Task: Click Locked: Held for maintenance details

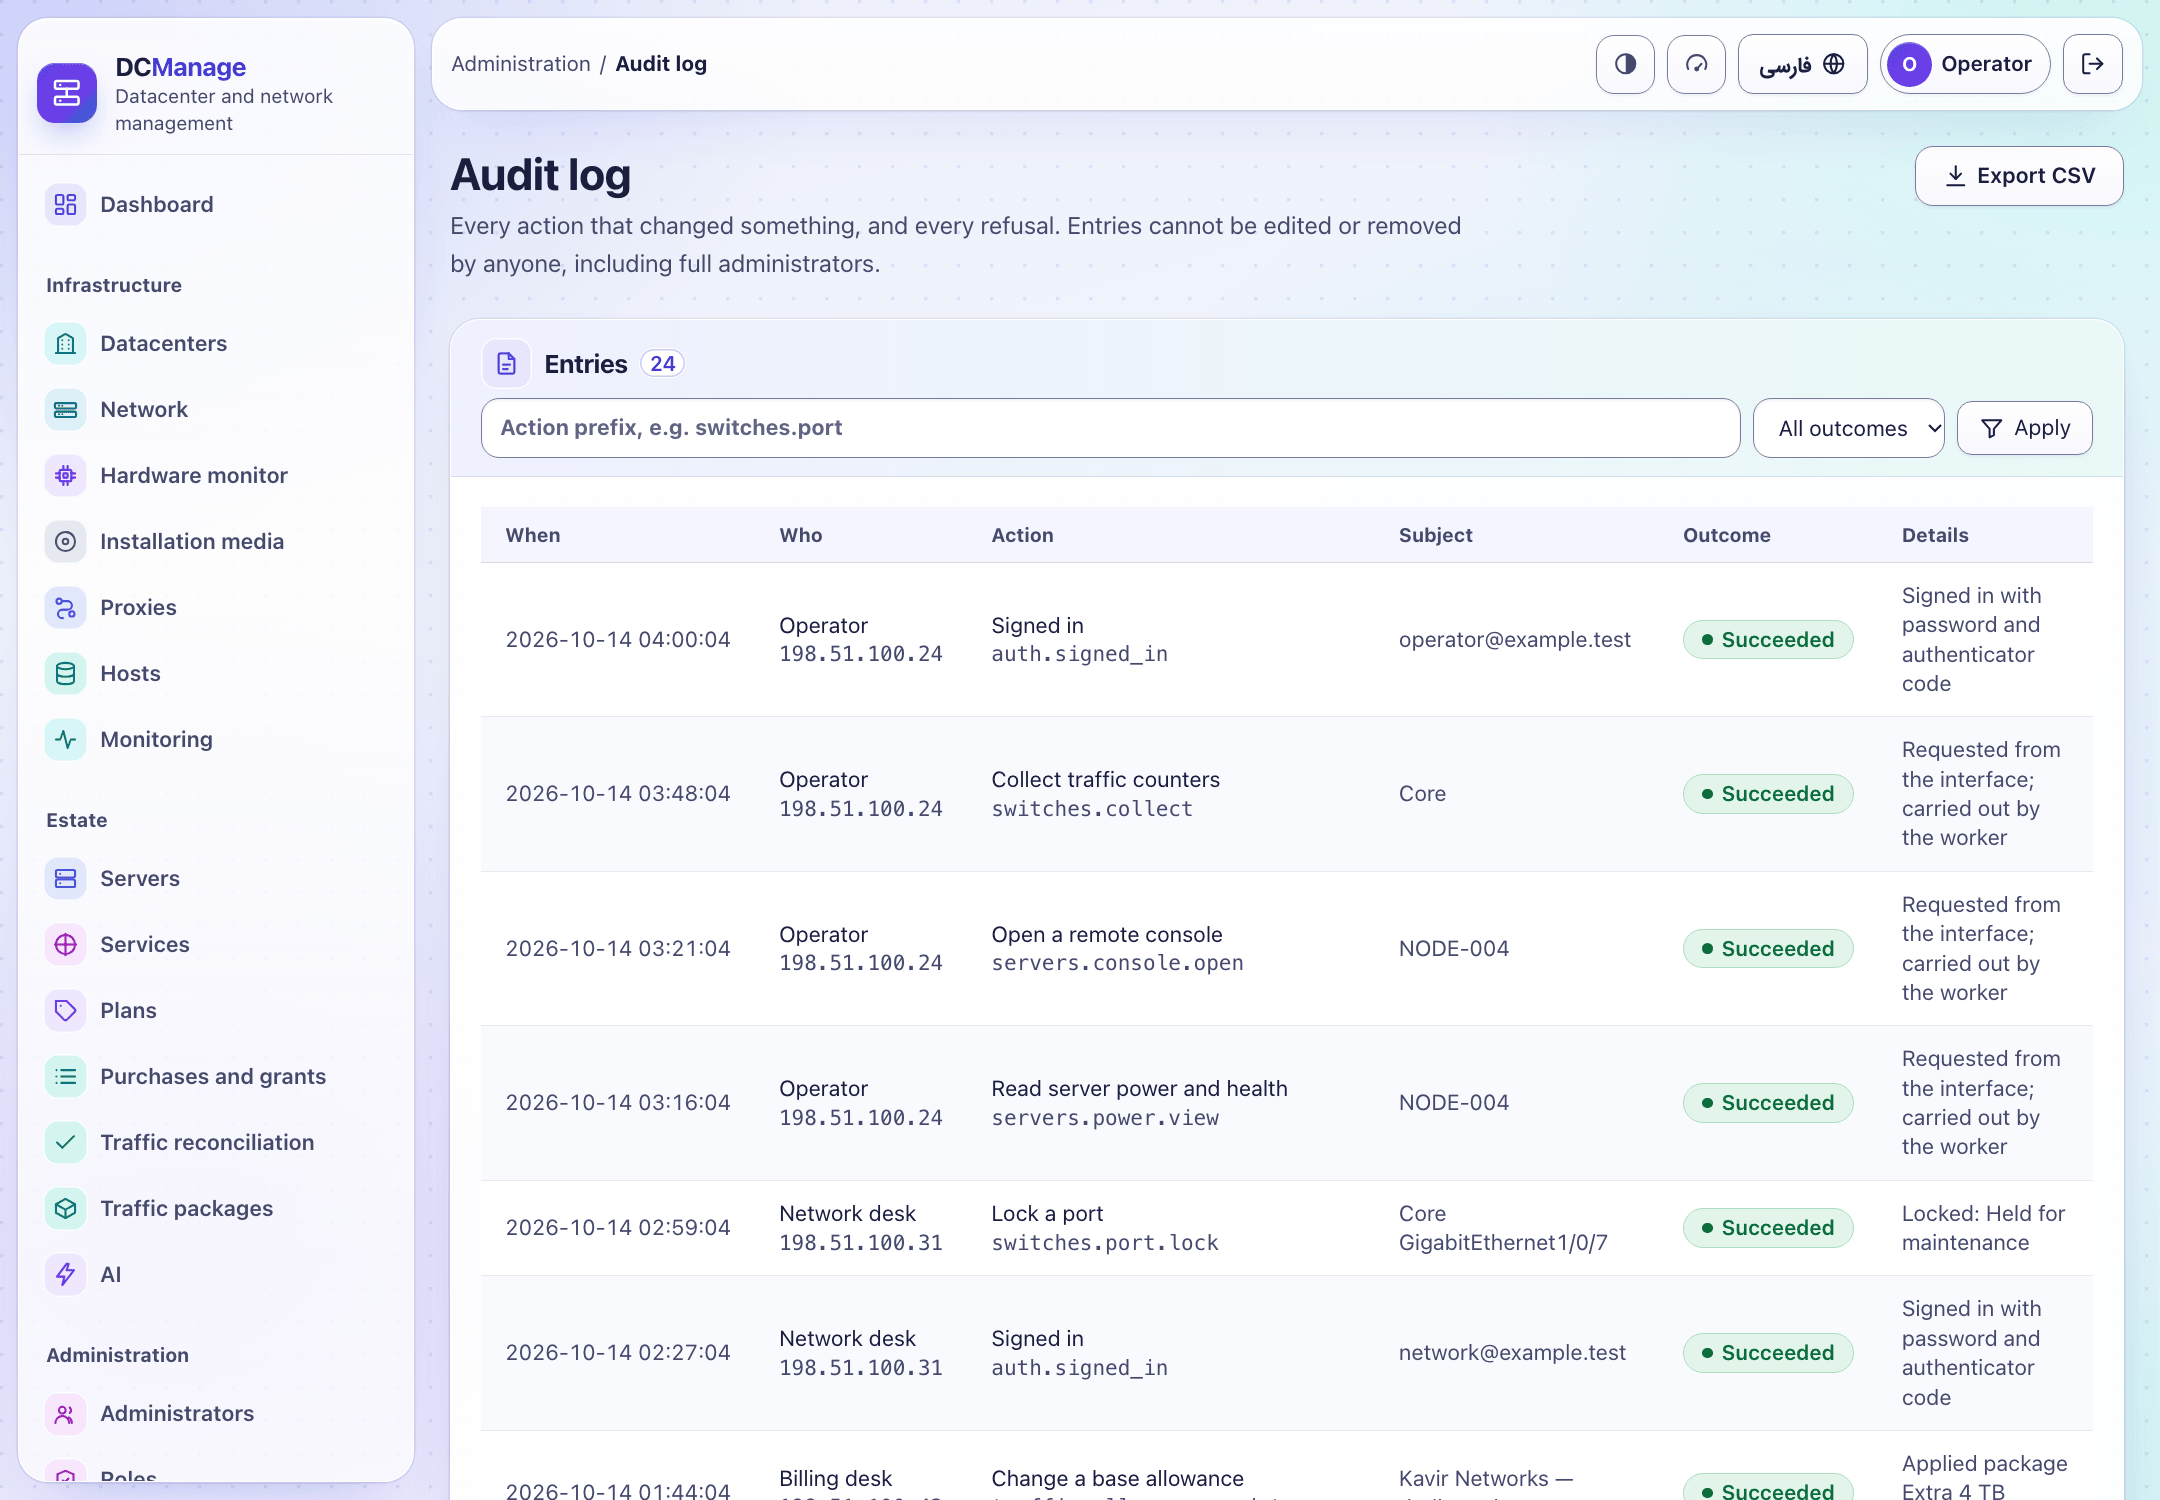Action: [x=1983, y=1228]
